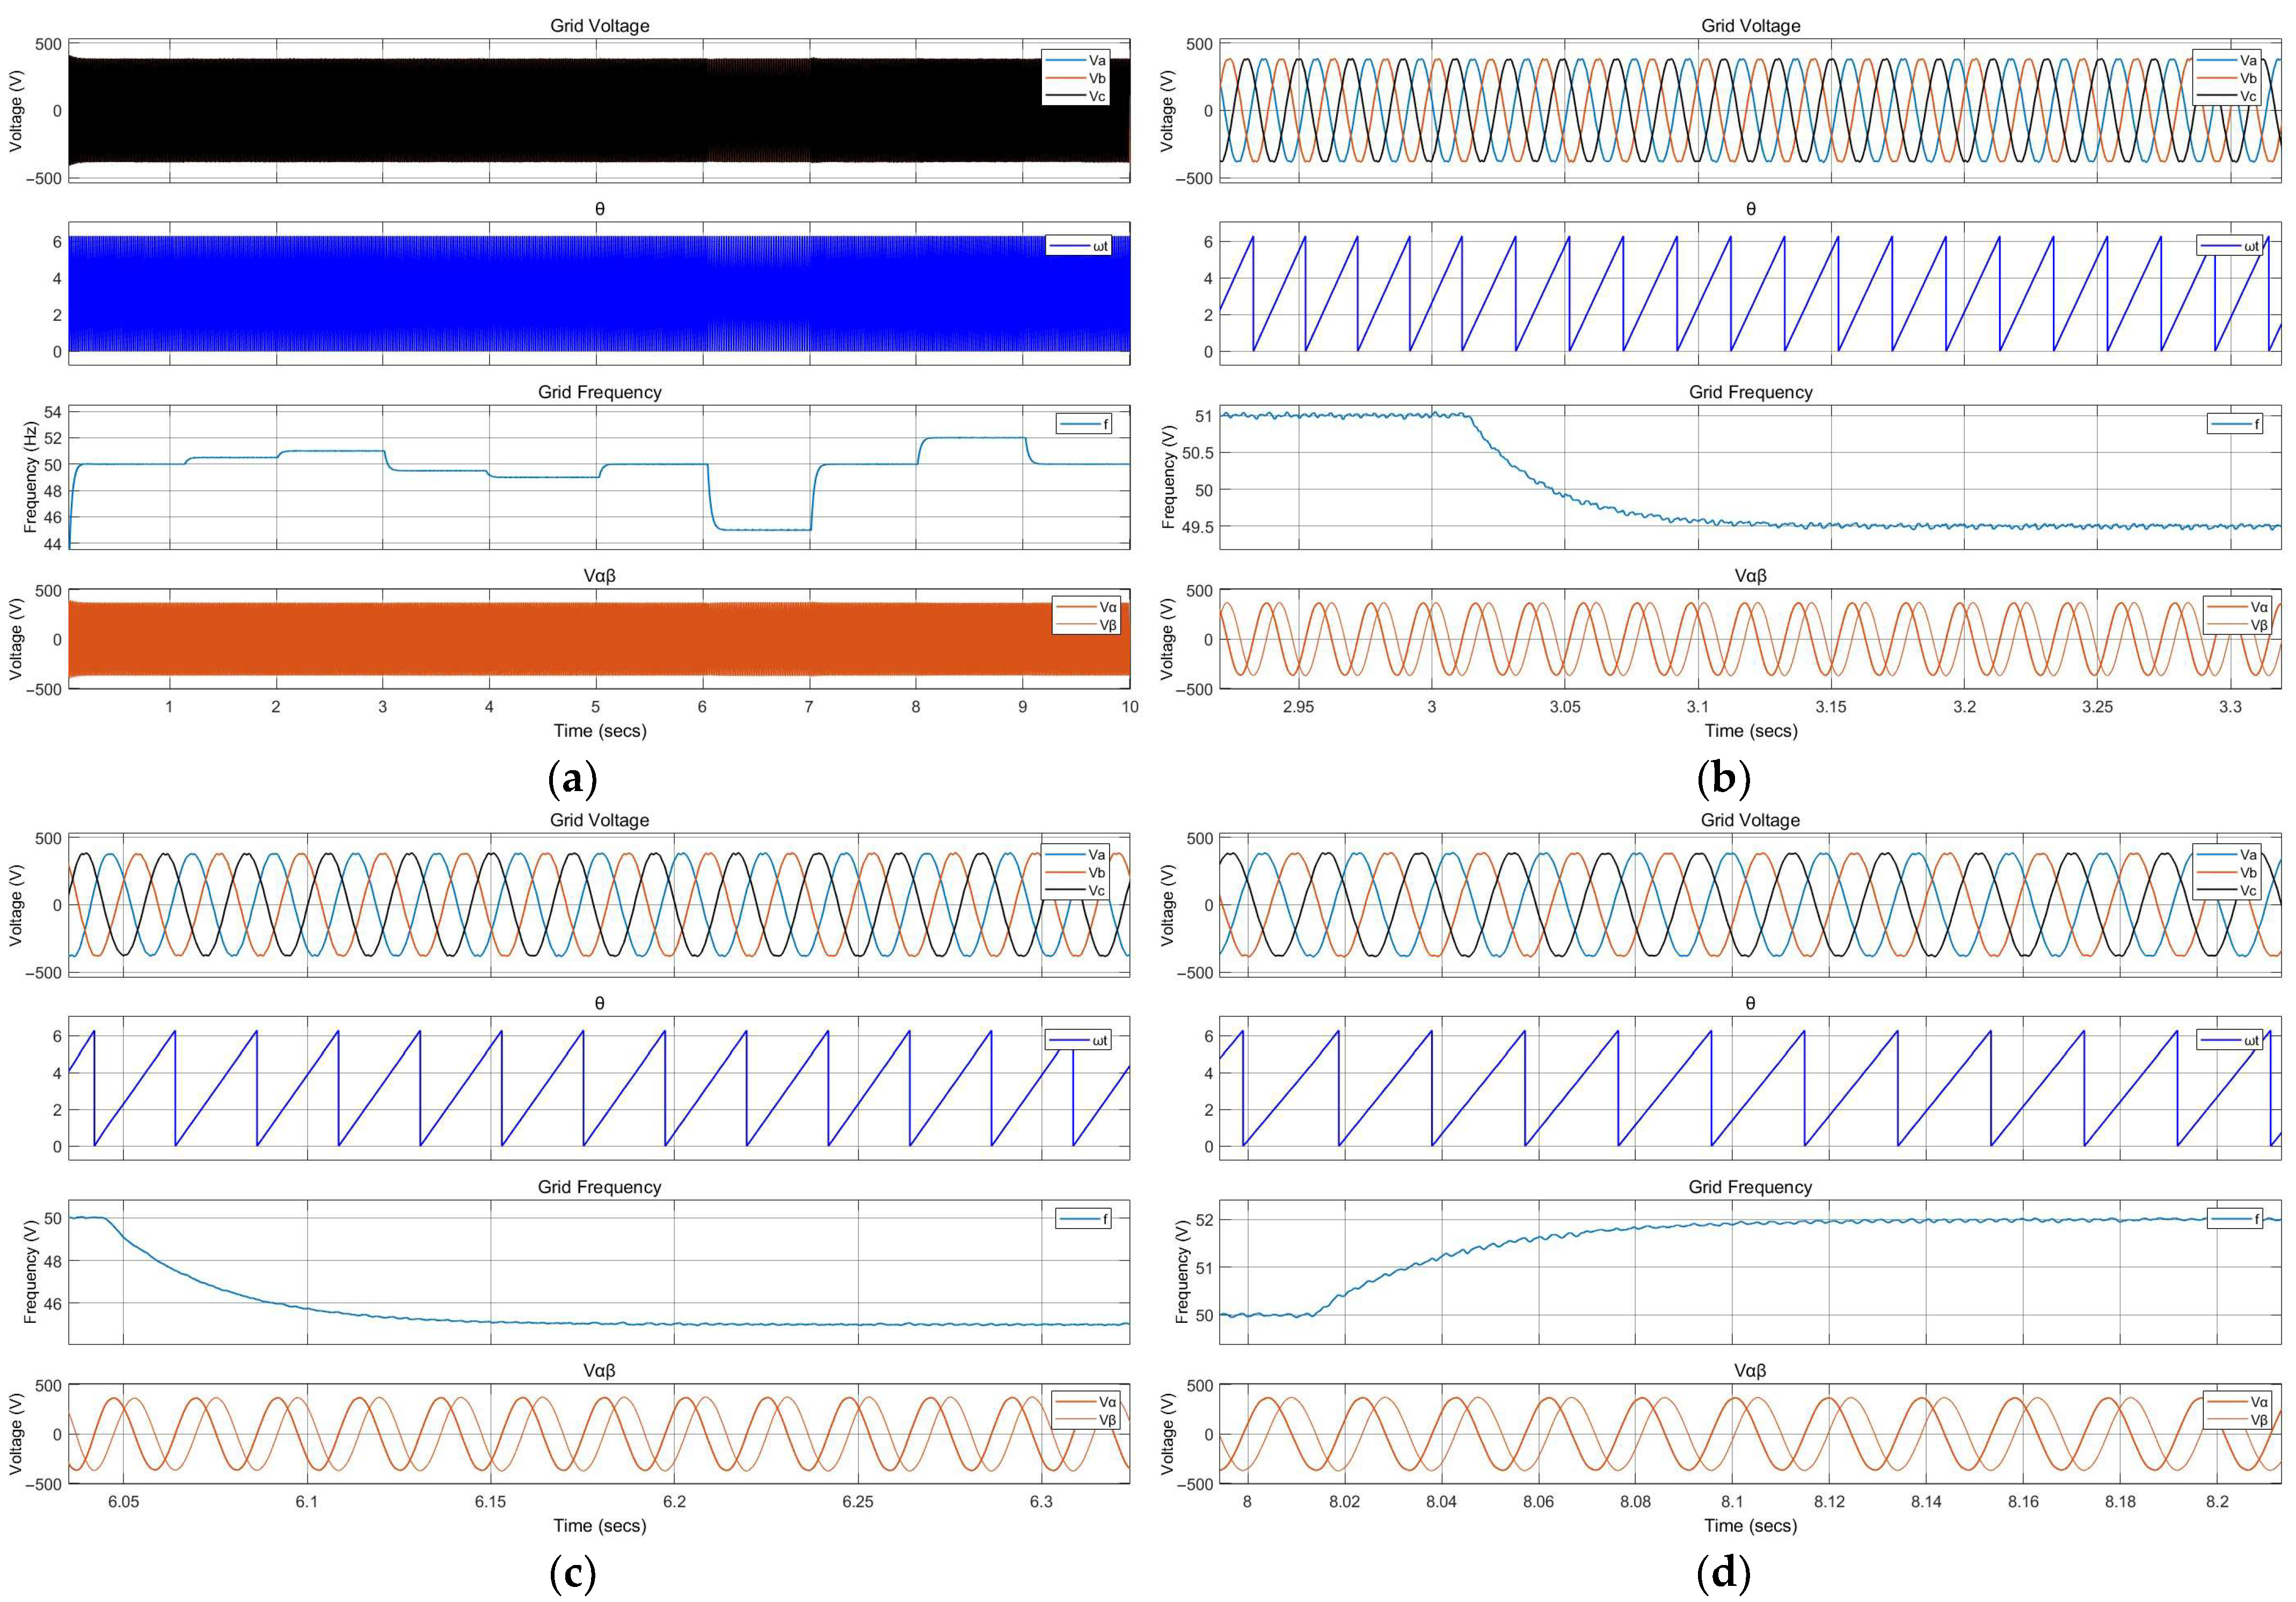Screen dimensions: 2296x1602
Task: Click Time (secs) axis label in panel (c)
Action: tap(600, 1525)
